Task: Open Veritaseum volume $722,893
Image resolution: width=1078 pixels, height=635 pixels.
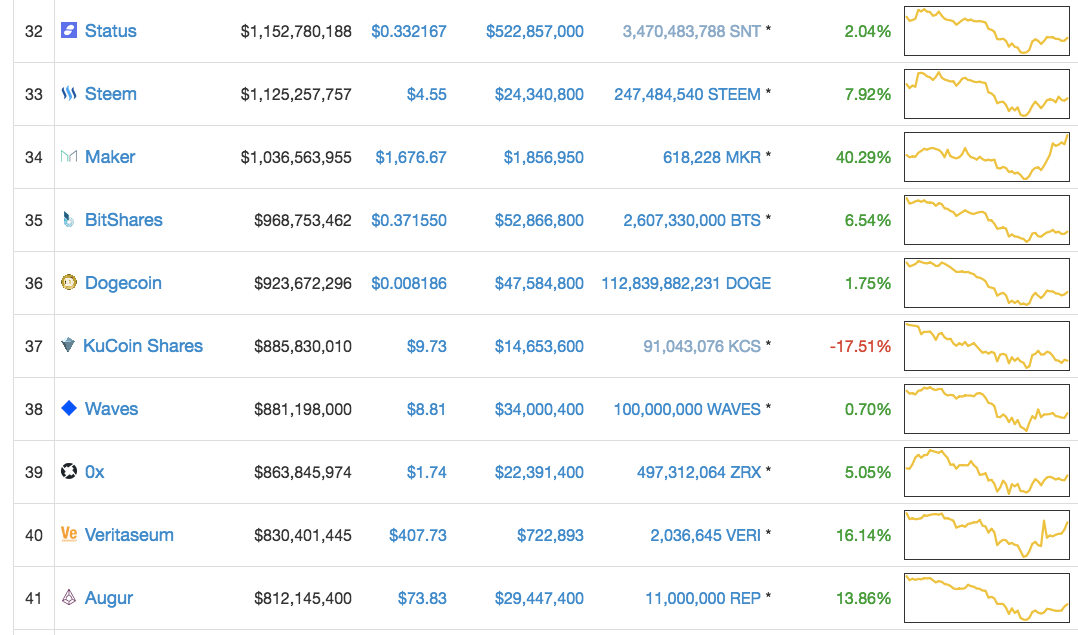Action: click(551, 535)
